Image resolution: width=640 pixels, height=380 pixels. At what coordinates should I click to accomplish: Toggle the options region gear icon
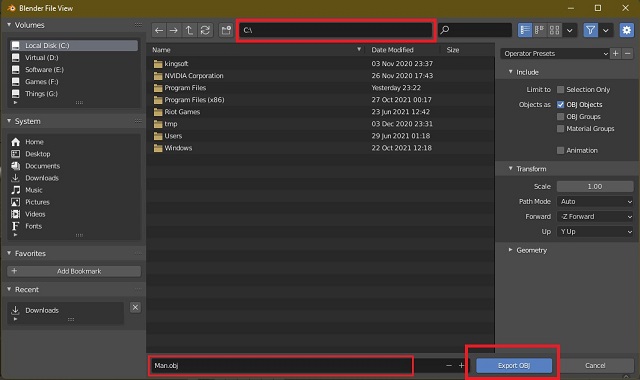pos(627,30)
